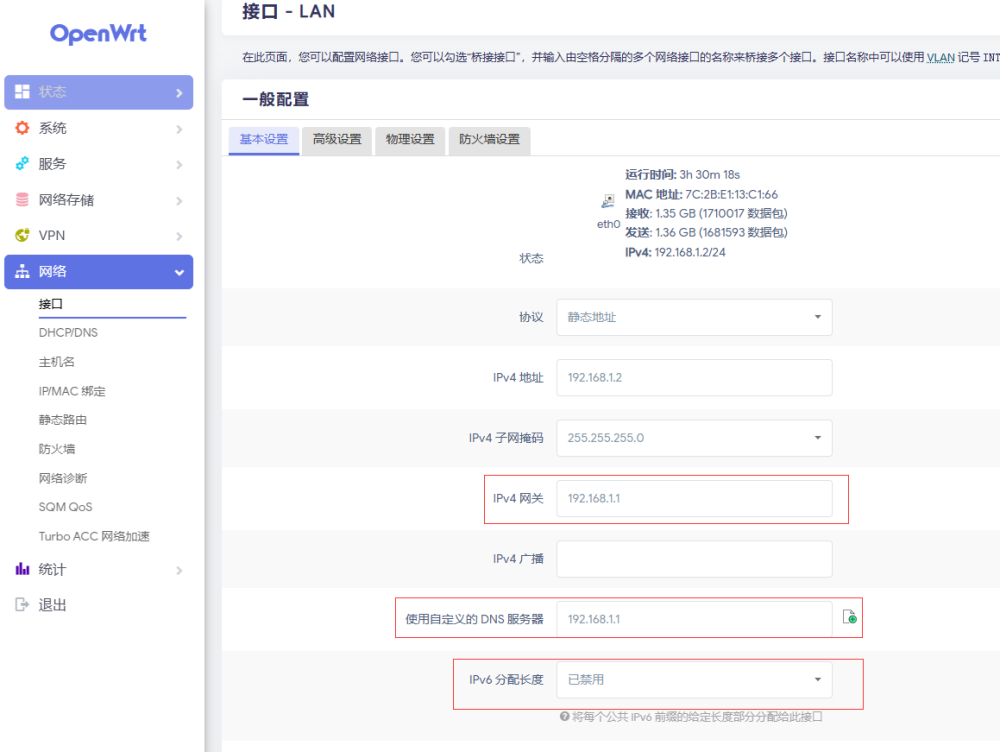Click the network storage database icon
Image resolution: width=1000 pixels, height=752 pixels.
22,200
